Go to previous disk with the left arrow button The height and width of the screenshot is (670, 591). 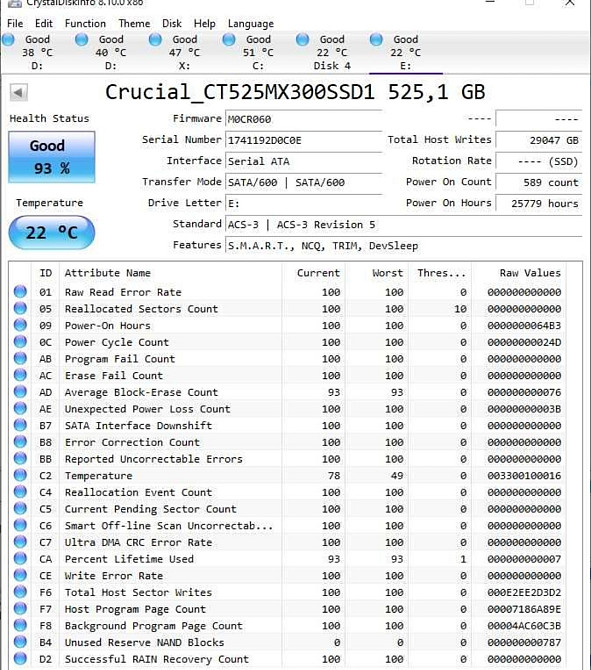pos(18,92)
